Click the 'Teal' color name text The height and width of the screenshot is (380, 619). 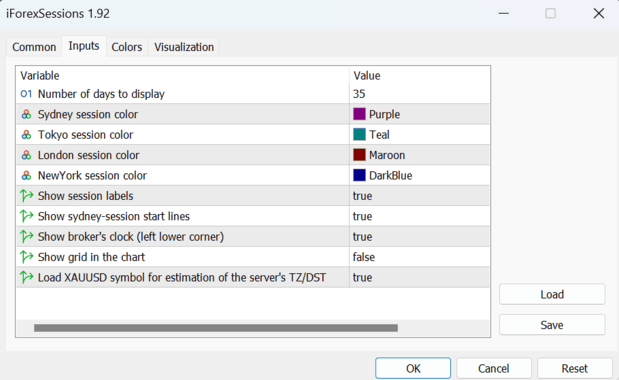[x=379, y=135]
